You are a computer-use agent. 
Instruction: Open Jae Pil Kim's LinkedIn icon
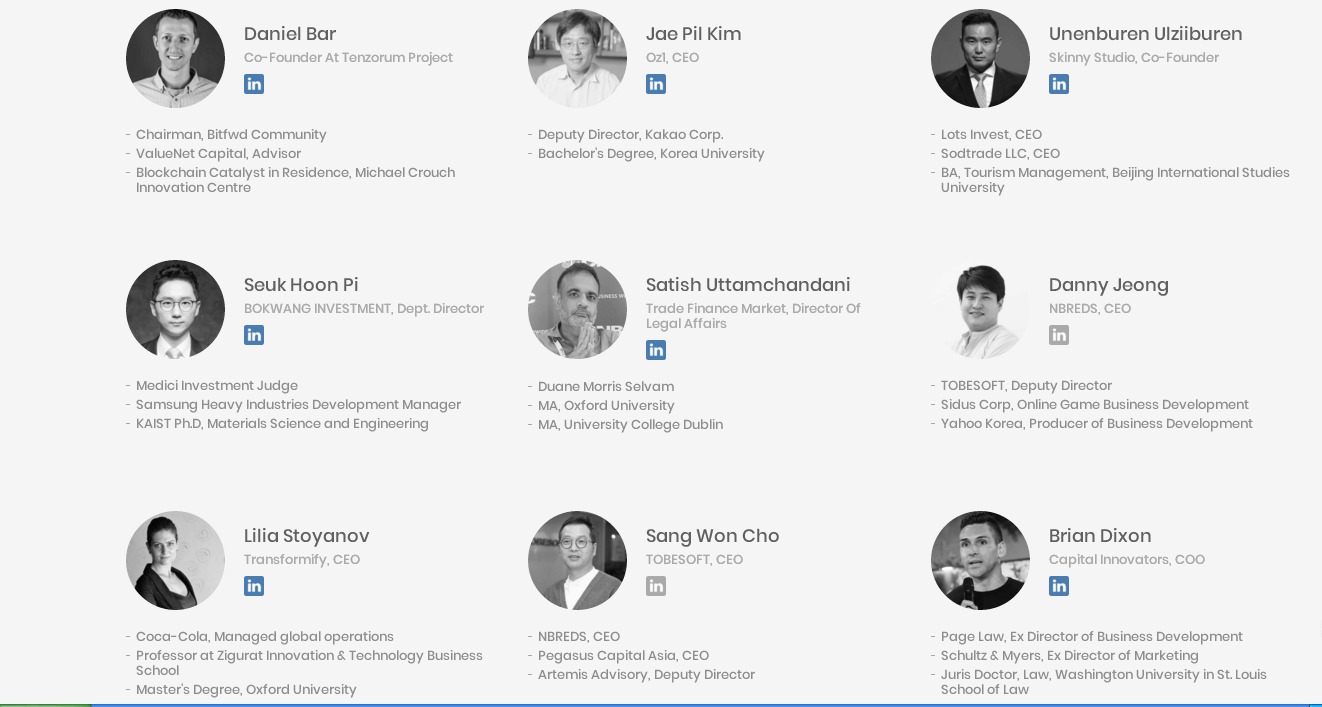pos(656,84)
